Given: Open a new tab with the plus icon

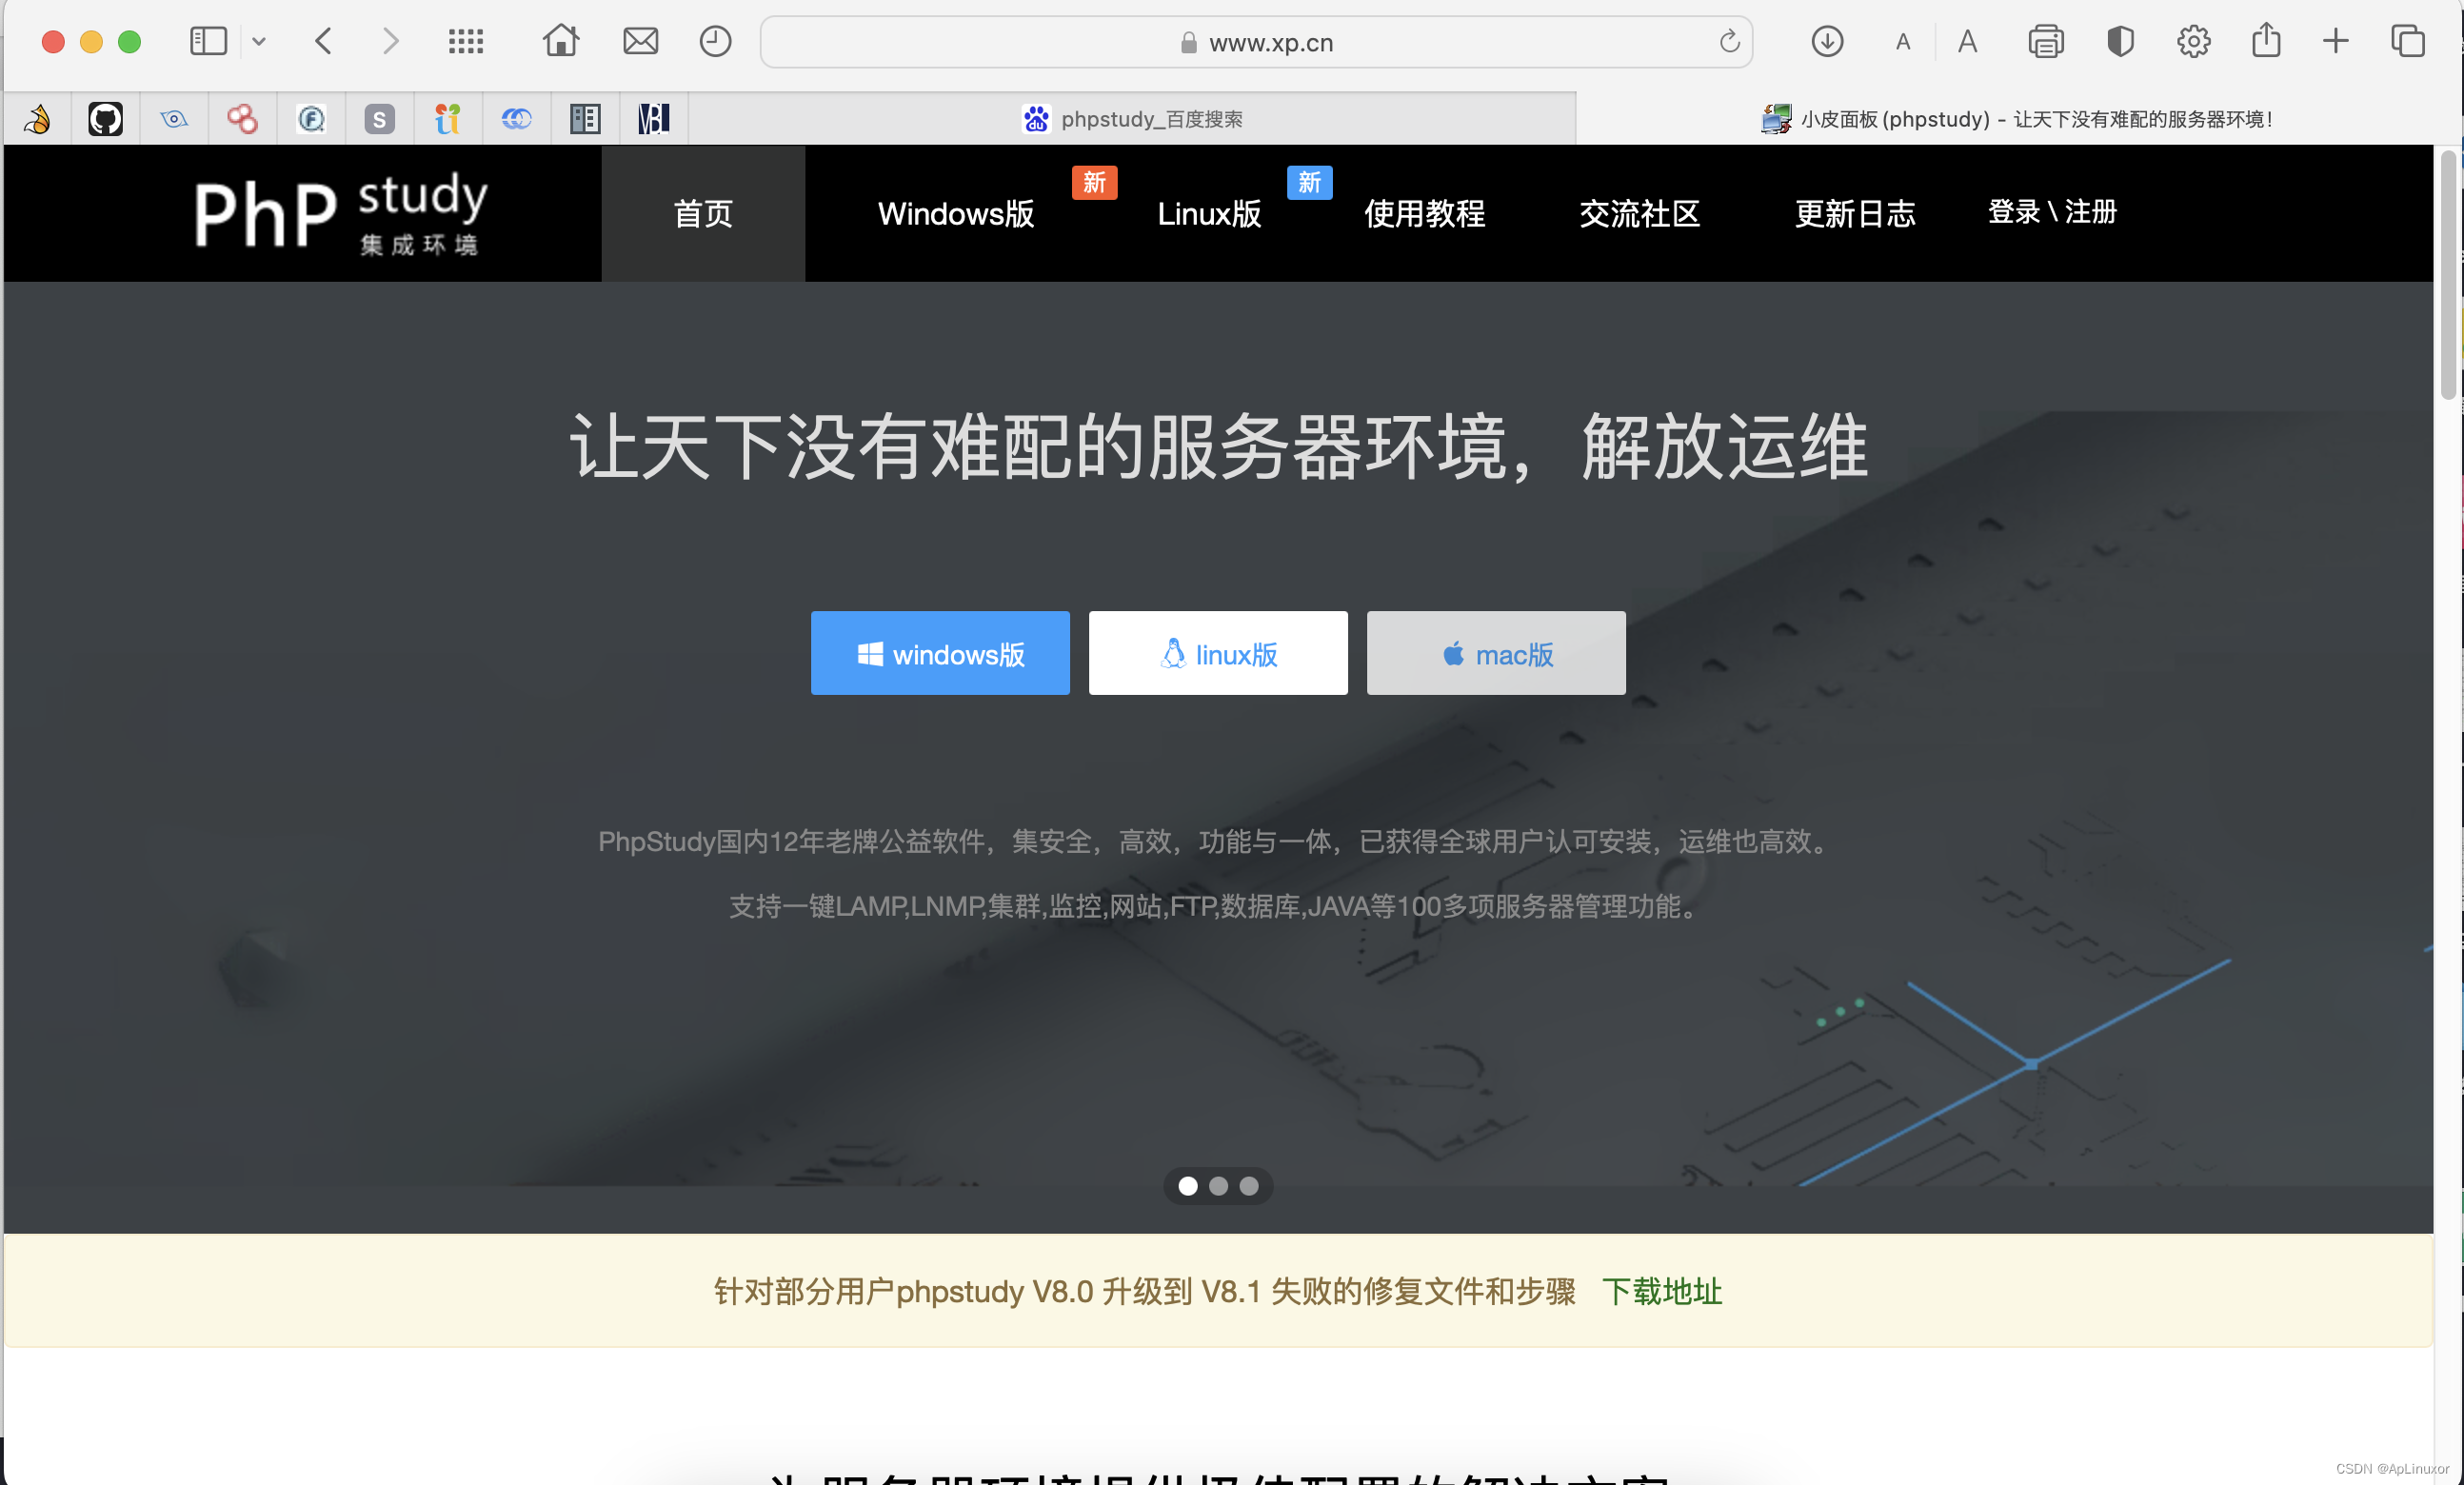Looking at the screenshot, I should (x=2335, y=42).
